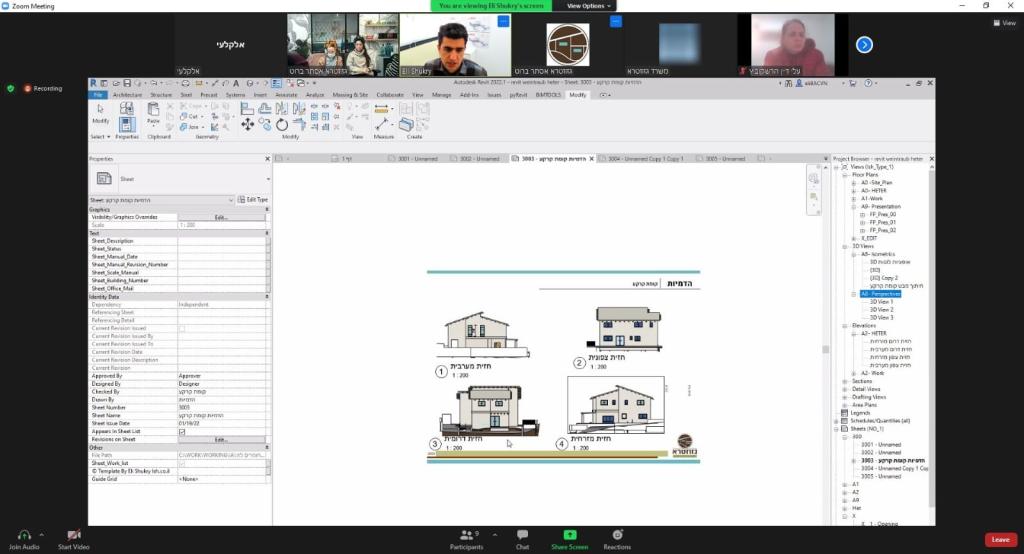
Task: Open the Zoom Chat panel
Action: point(522,539)
